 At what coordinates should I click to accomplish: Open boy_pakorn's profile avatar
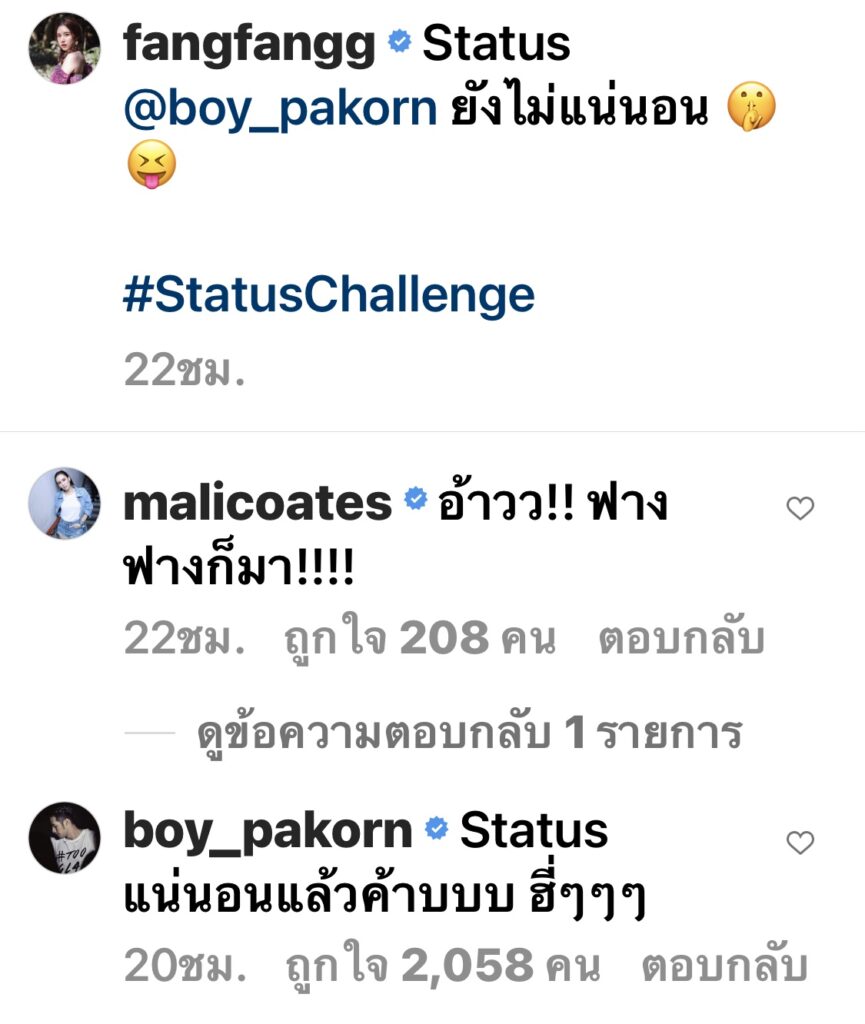click(65, 838)
